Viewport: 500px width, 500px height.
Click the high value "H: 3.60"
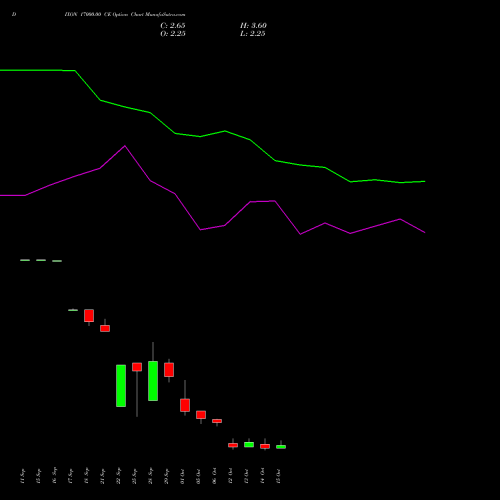pos(253,26)
